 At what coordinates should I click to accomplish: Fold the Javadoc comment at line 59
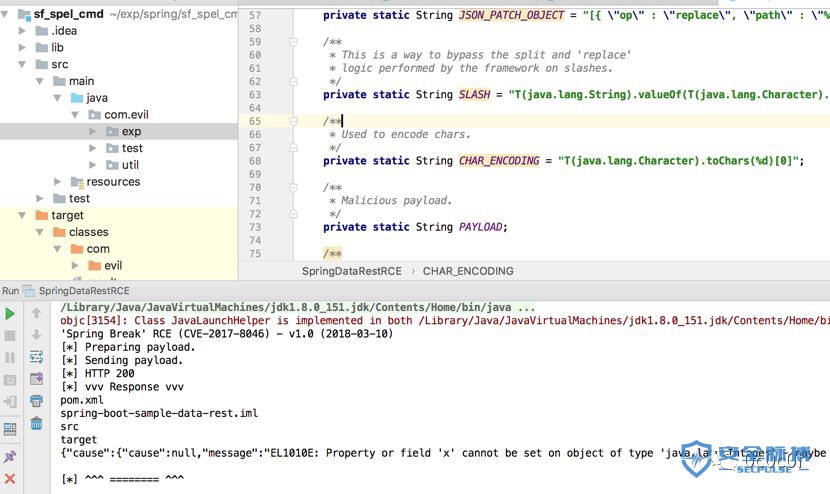pos(293,42)
